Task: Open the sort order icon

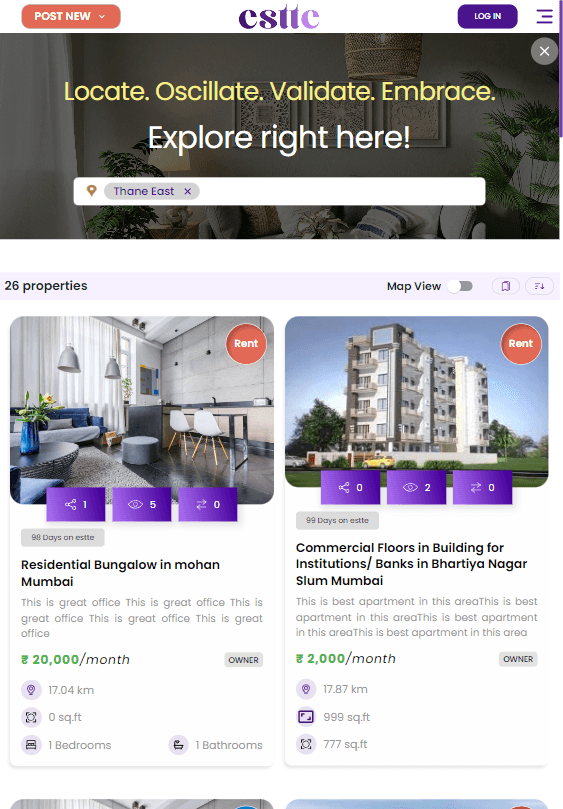Action: [x=539, y=286]
